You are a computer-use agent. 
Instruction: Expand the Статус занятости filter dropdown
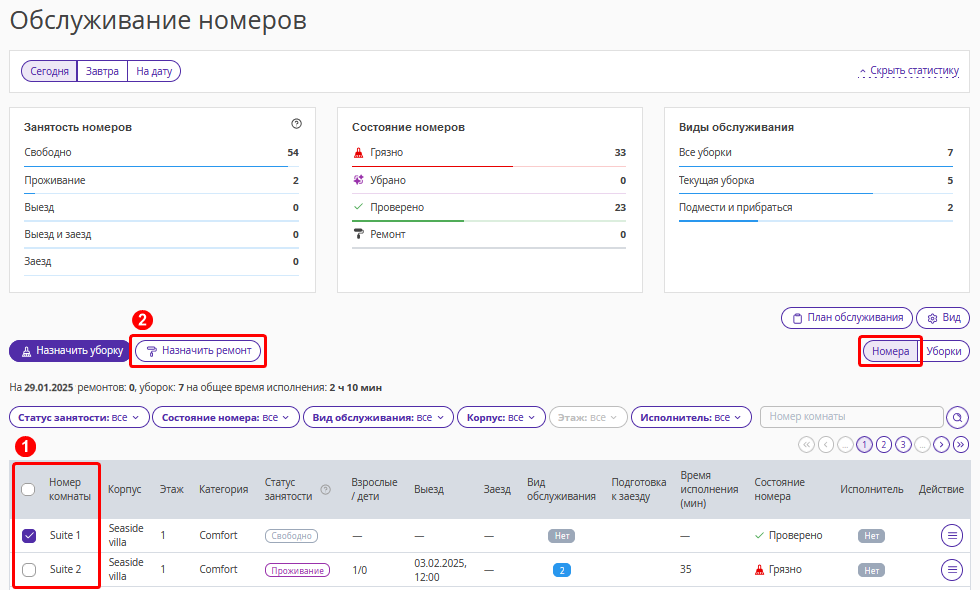click(x=79, y=417)
